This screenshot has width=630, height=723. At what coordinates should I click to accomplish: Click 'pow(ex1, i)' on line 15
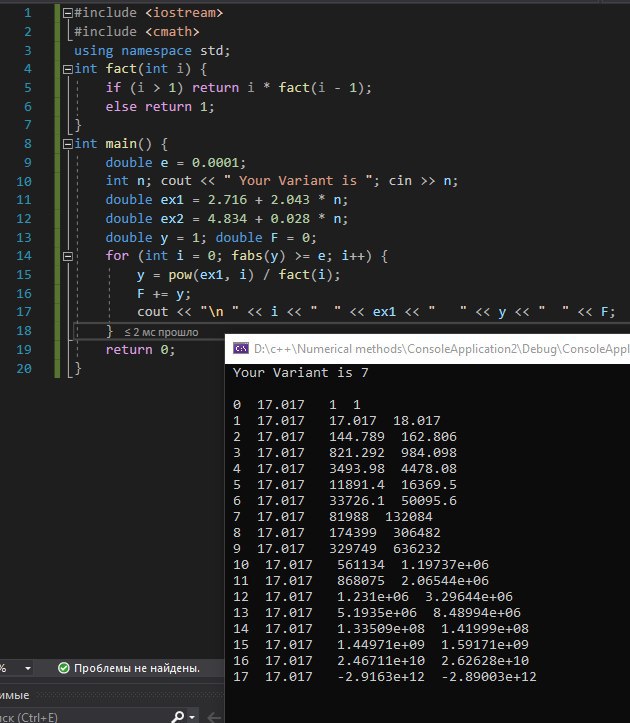click(211, 275)
